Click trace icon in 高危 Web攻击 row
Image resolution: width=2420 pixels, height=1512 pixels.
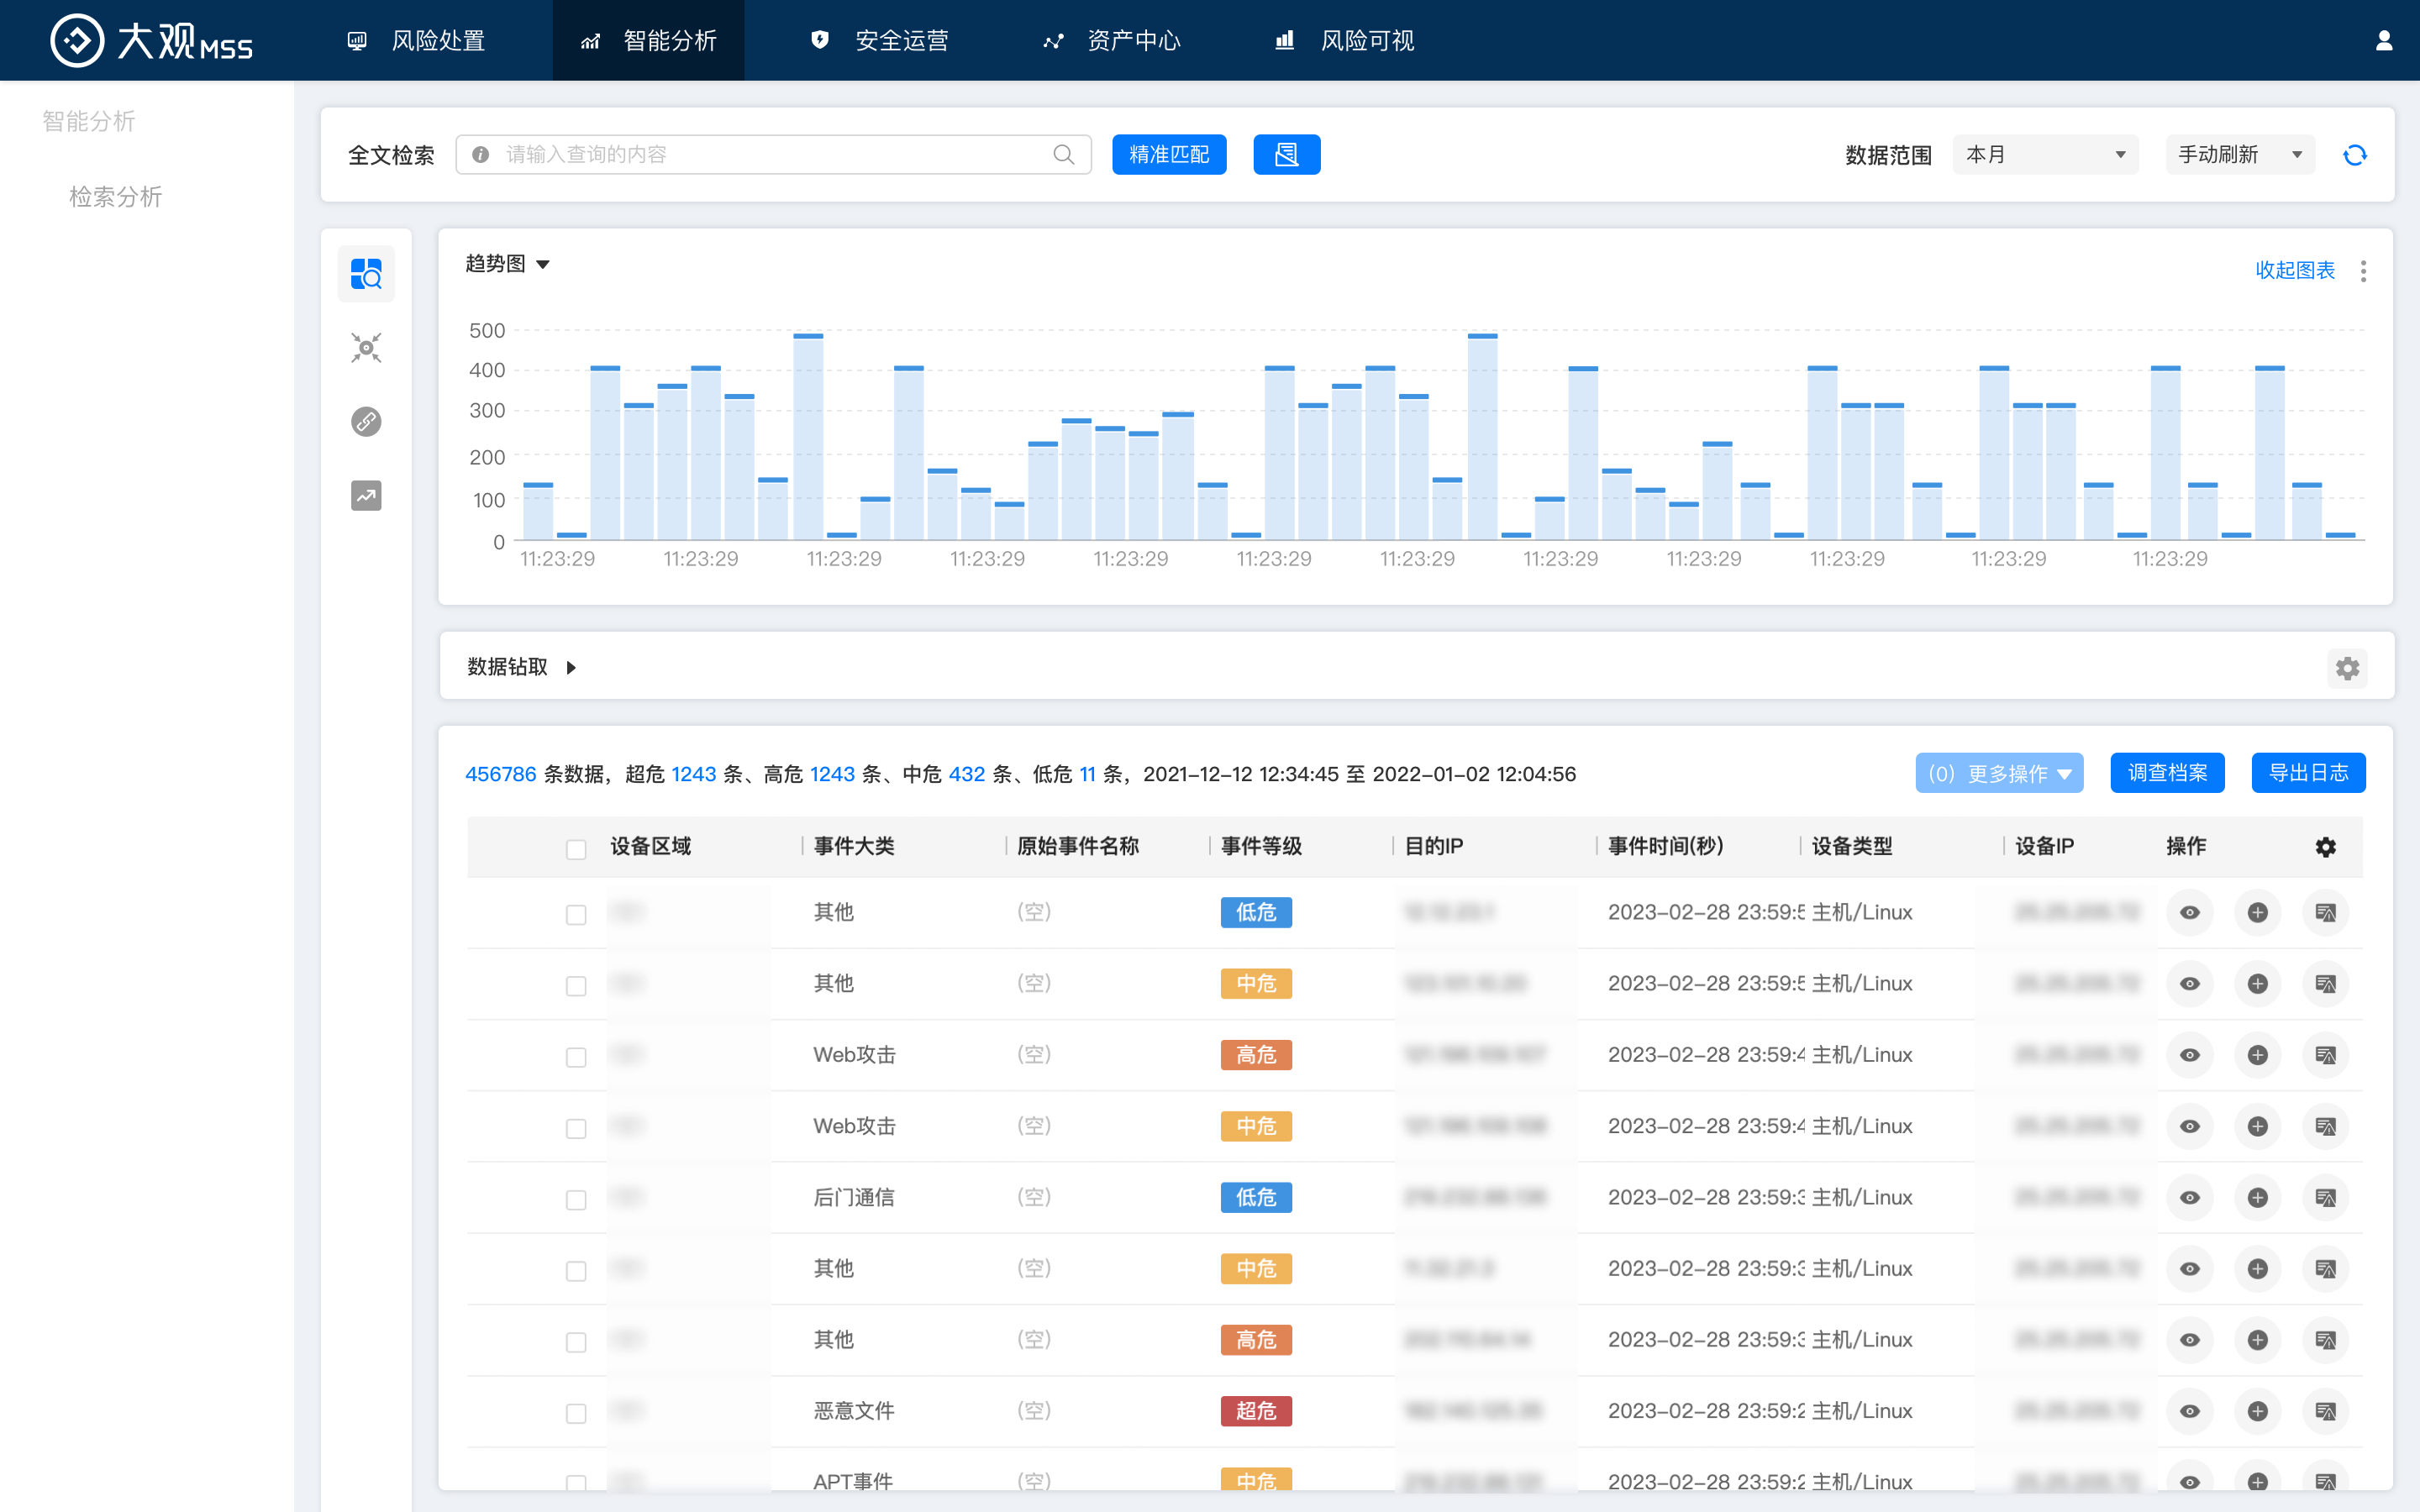click(2326, 1055)
